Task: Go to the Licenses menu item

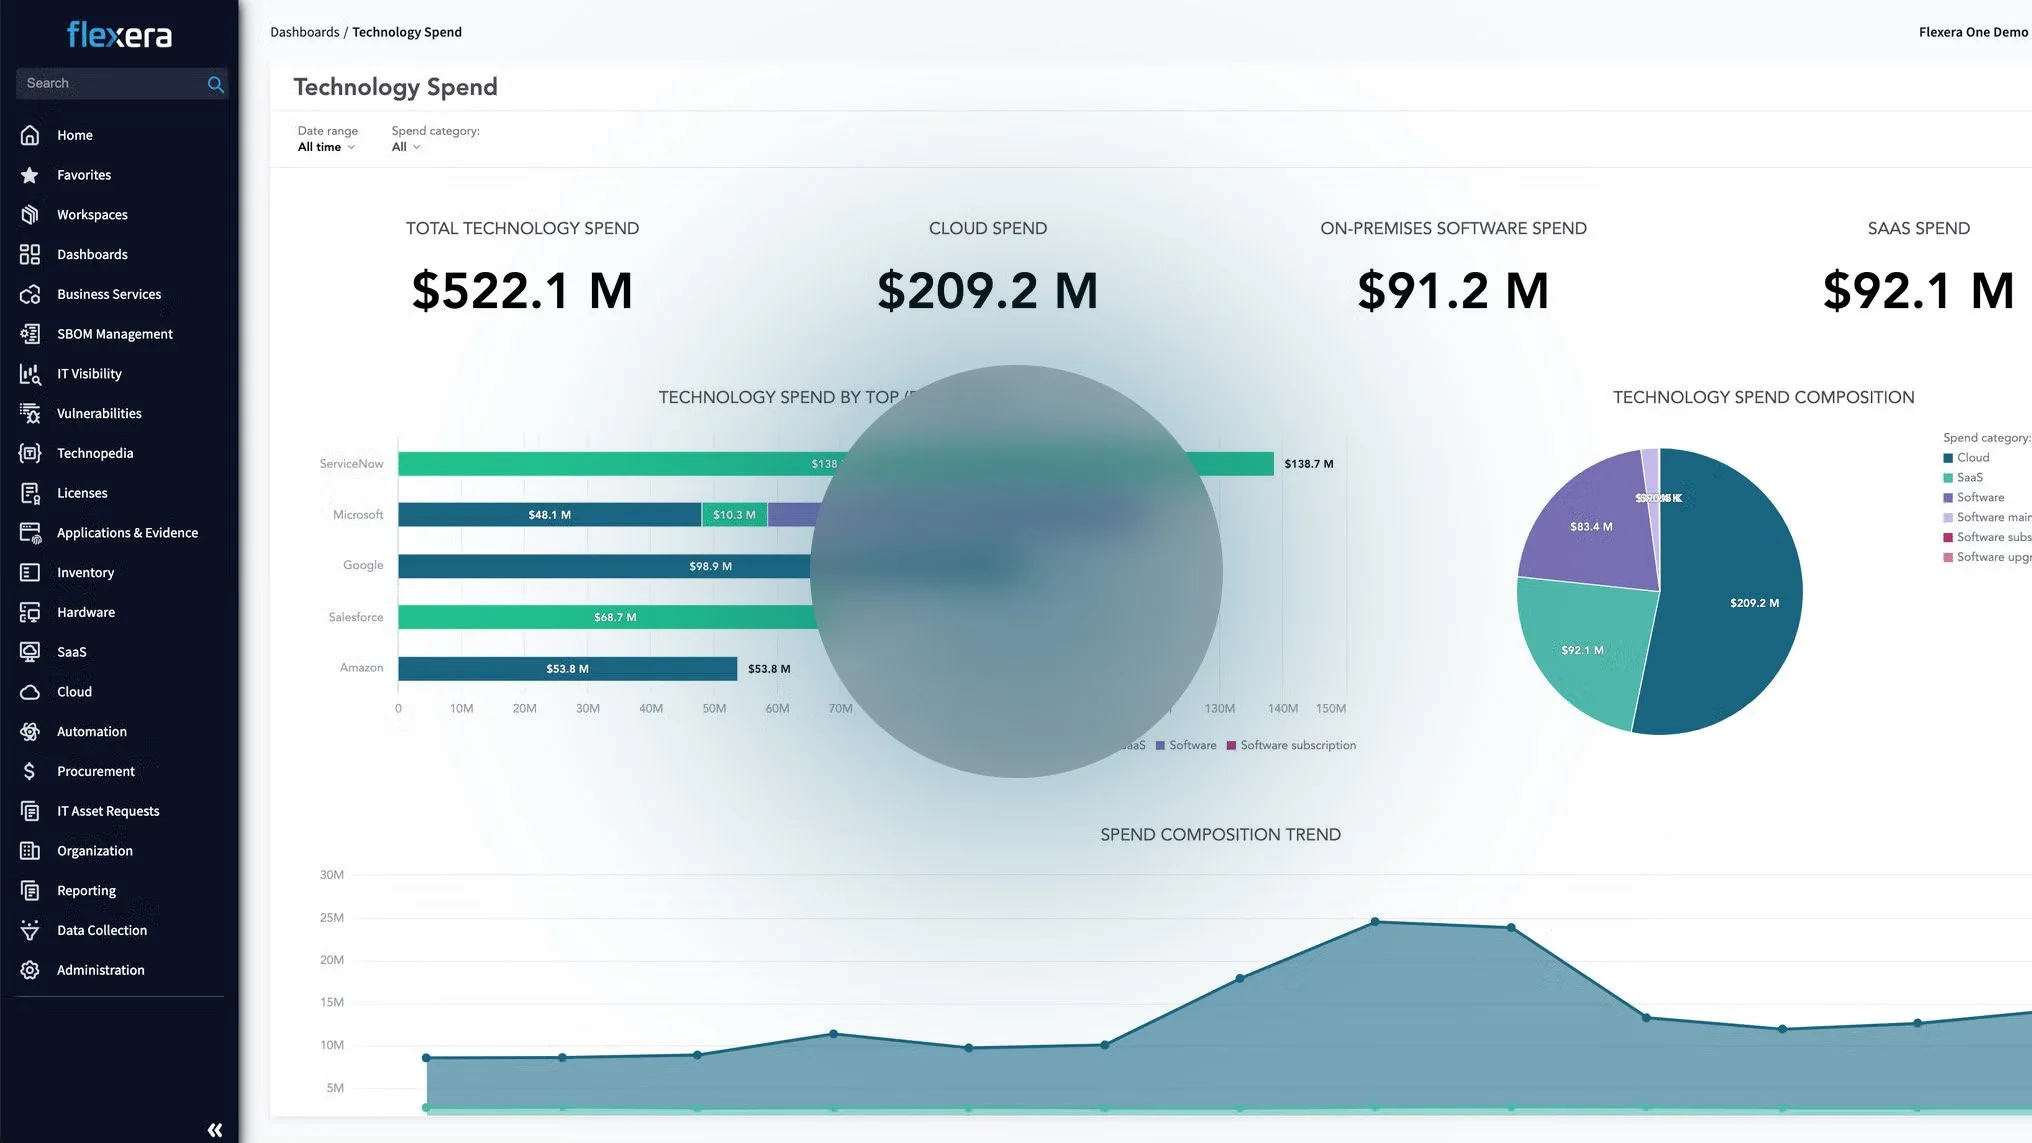Action: pyautogui.click(x=82, y=493)
